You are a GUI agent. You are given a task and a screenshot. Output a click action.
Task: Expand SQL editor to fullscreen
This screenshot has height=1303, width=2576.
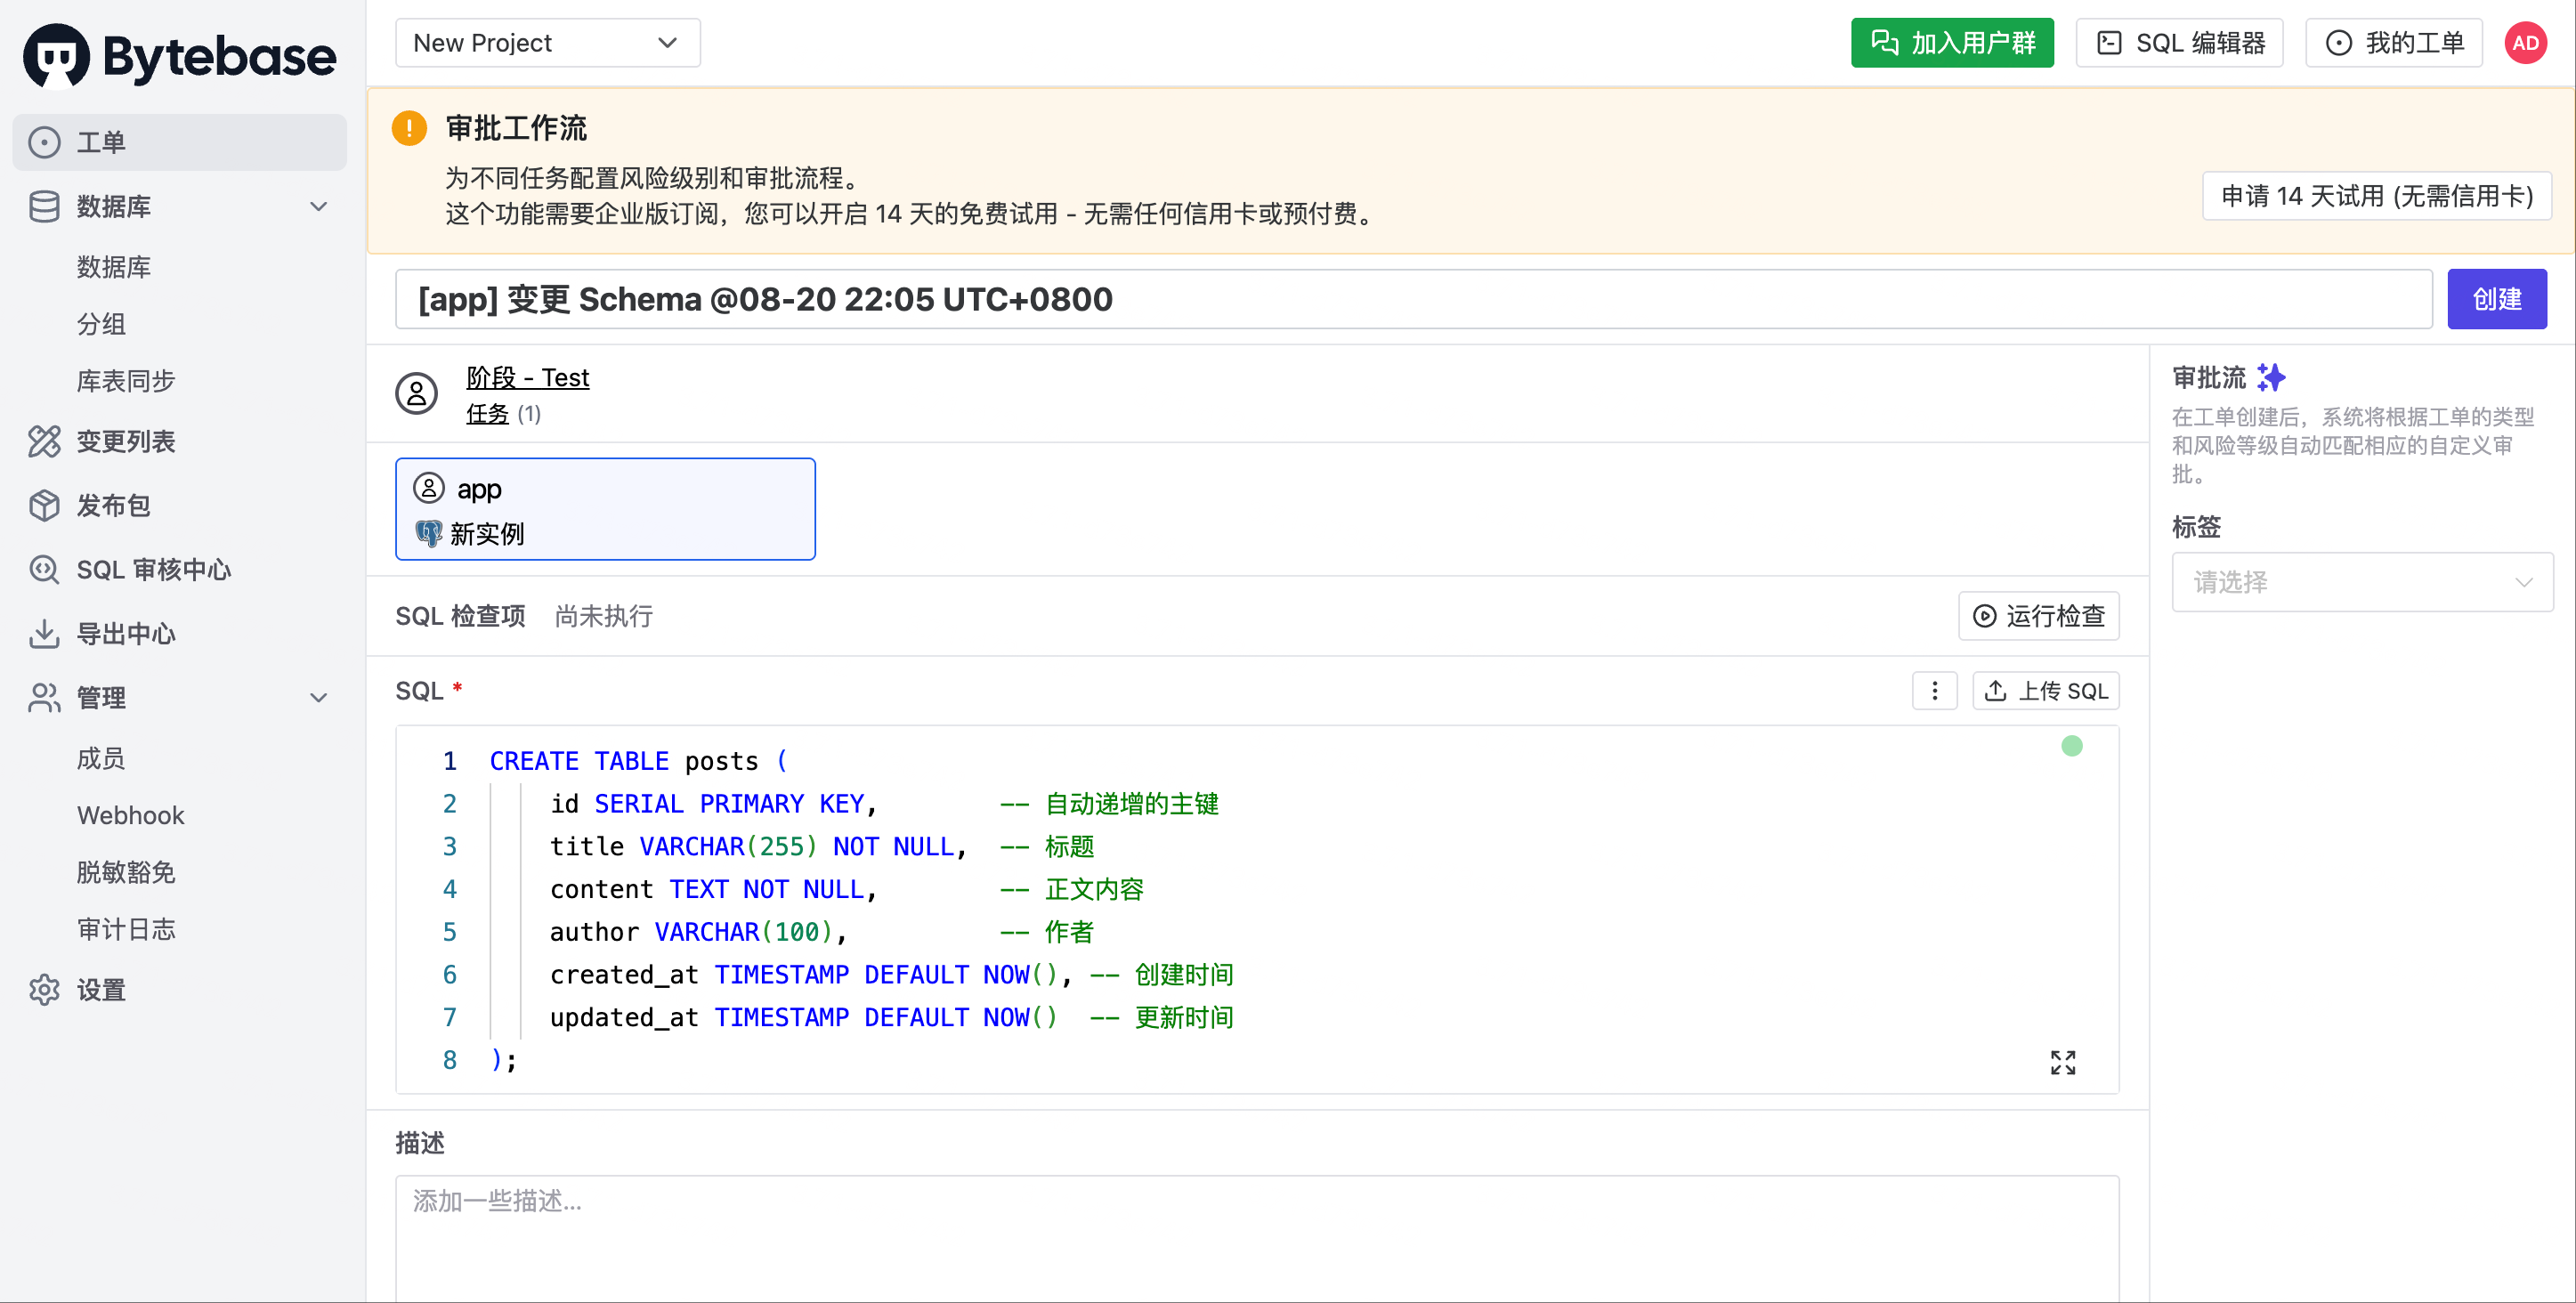click(2062, 1061)
